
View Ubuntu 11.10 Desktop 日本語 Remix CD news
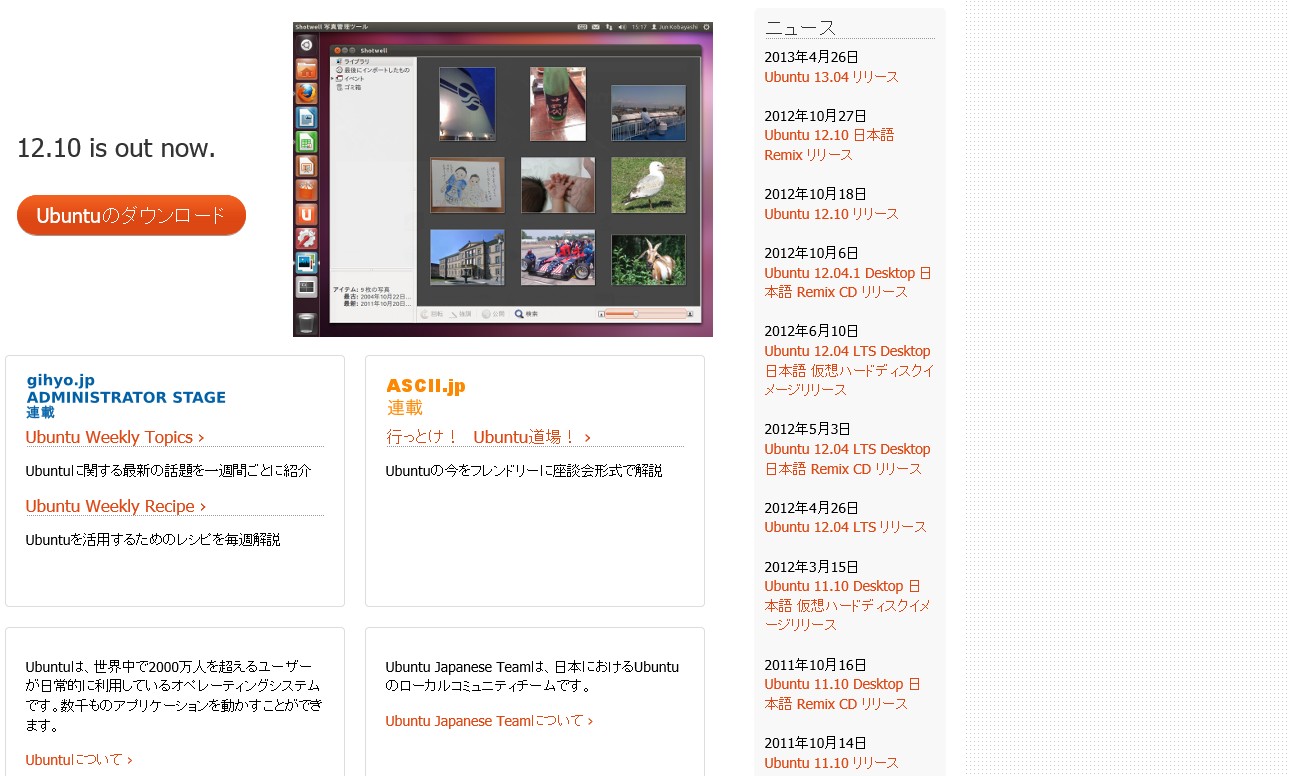[842, 694]
